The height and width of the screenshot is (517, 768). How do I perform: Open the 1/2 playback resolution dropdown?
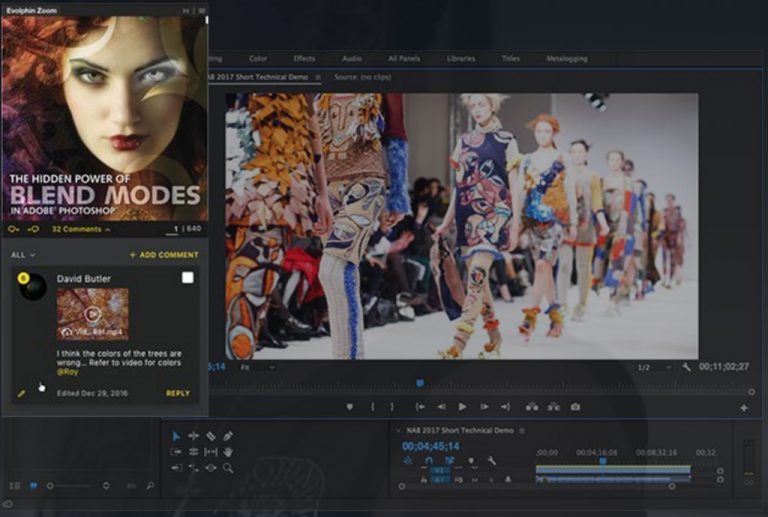[x=653, y=368]
